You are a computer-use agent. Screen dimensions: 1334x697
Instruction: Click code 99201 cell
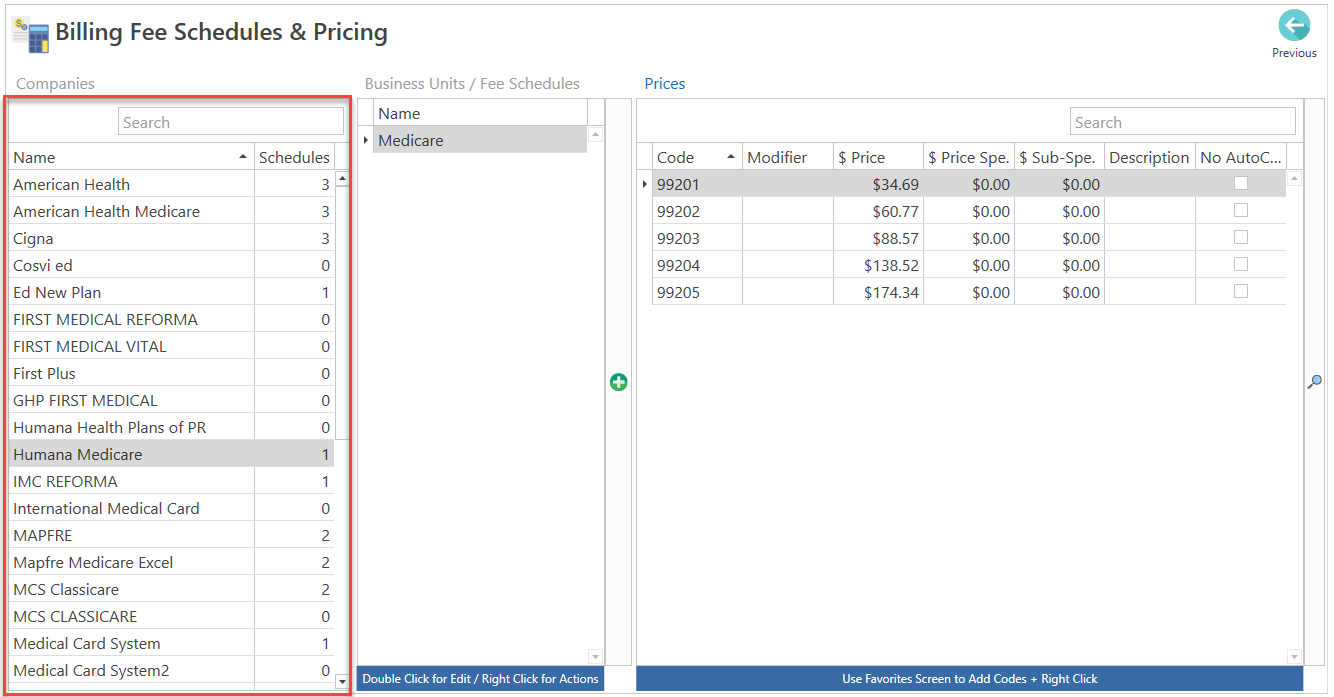pyautogui.click(x=697, y=184)
